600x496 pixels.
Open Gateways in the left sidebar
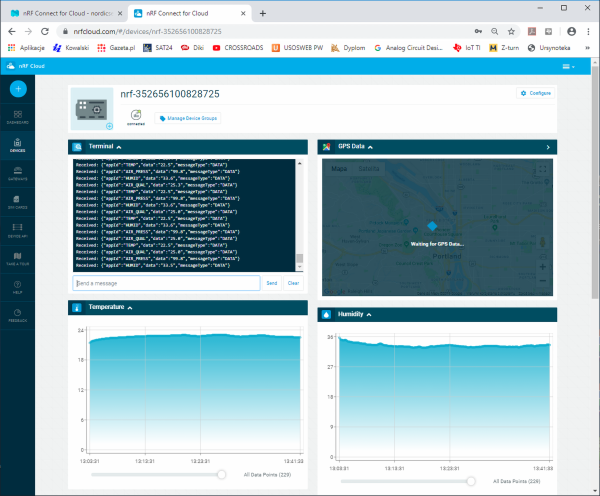(18, 173)
